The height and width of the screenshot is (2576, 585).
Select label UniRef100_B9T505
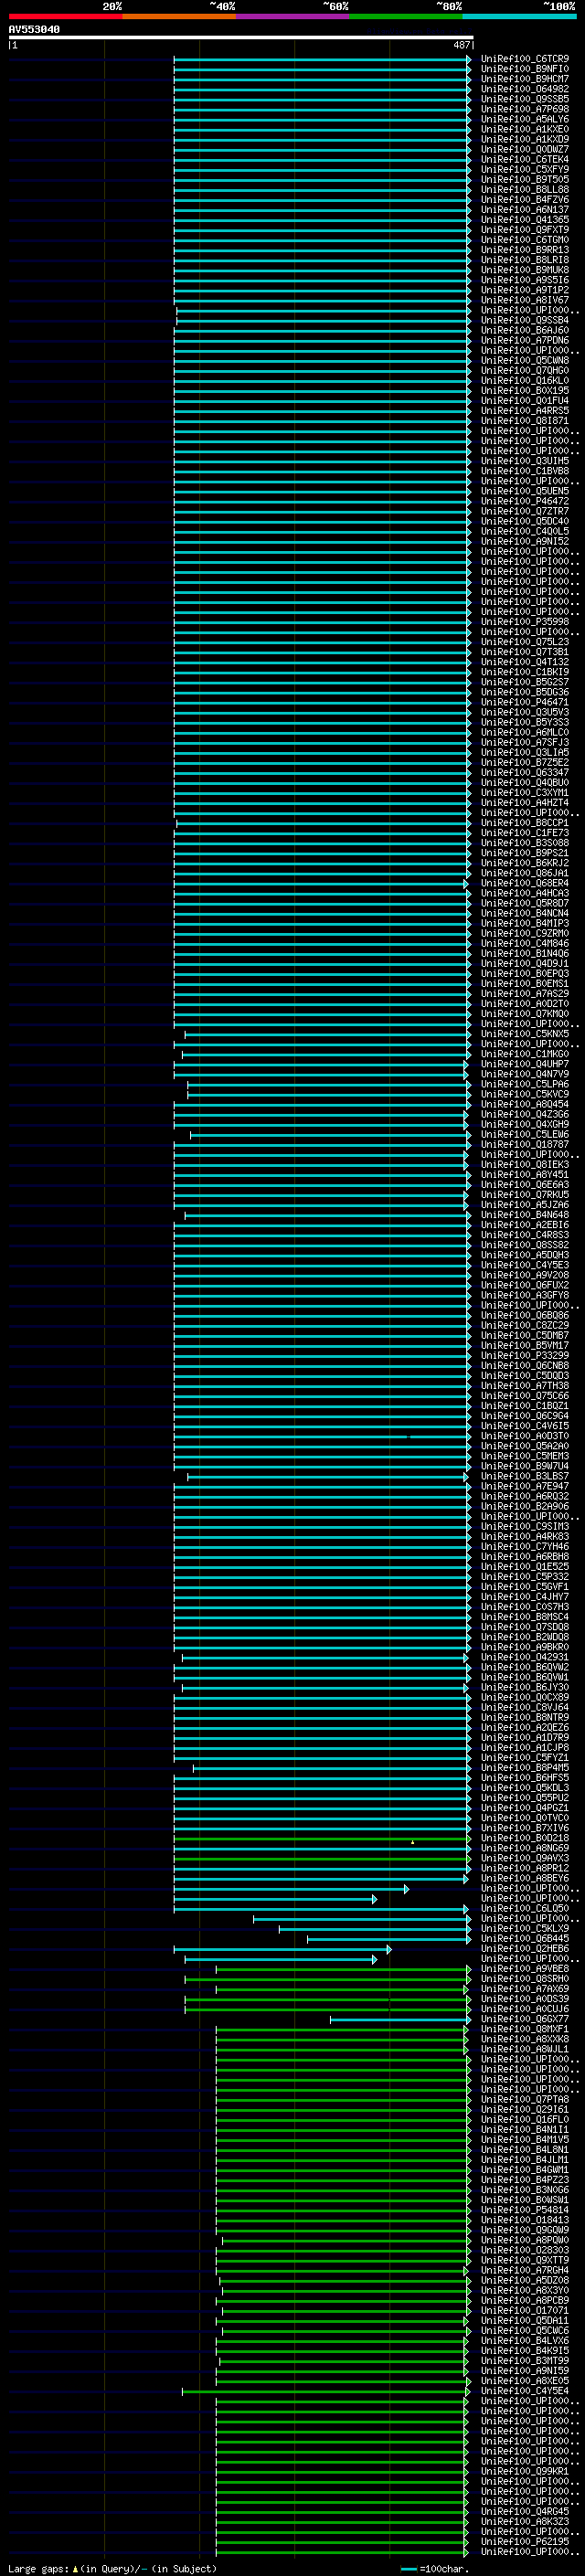[x=525, y=179]
